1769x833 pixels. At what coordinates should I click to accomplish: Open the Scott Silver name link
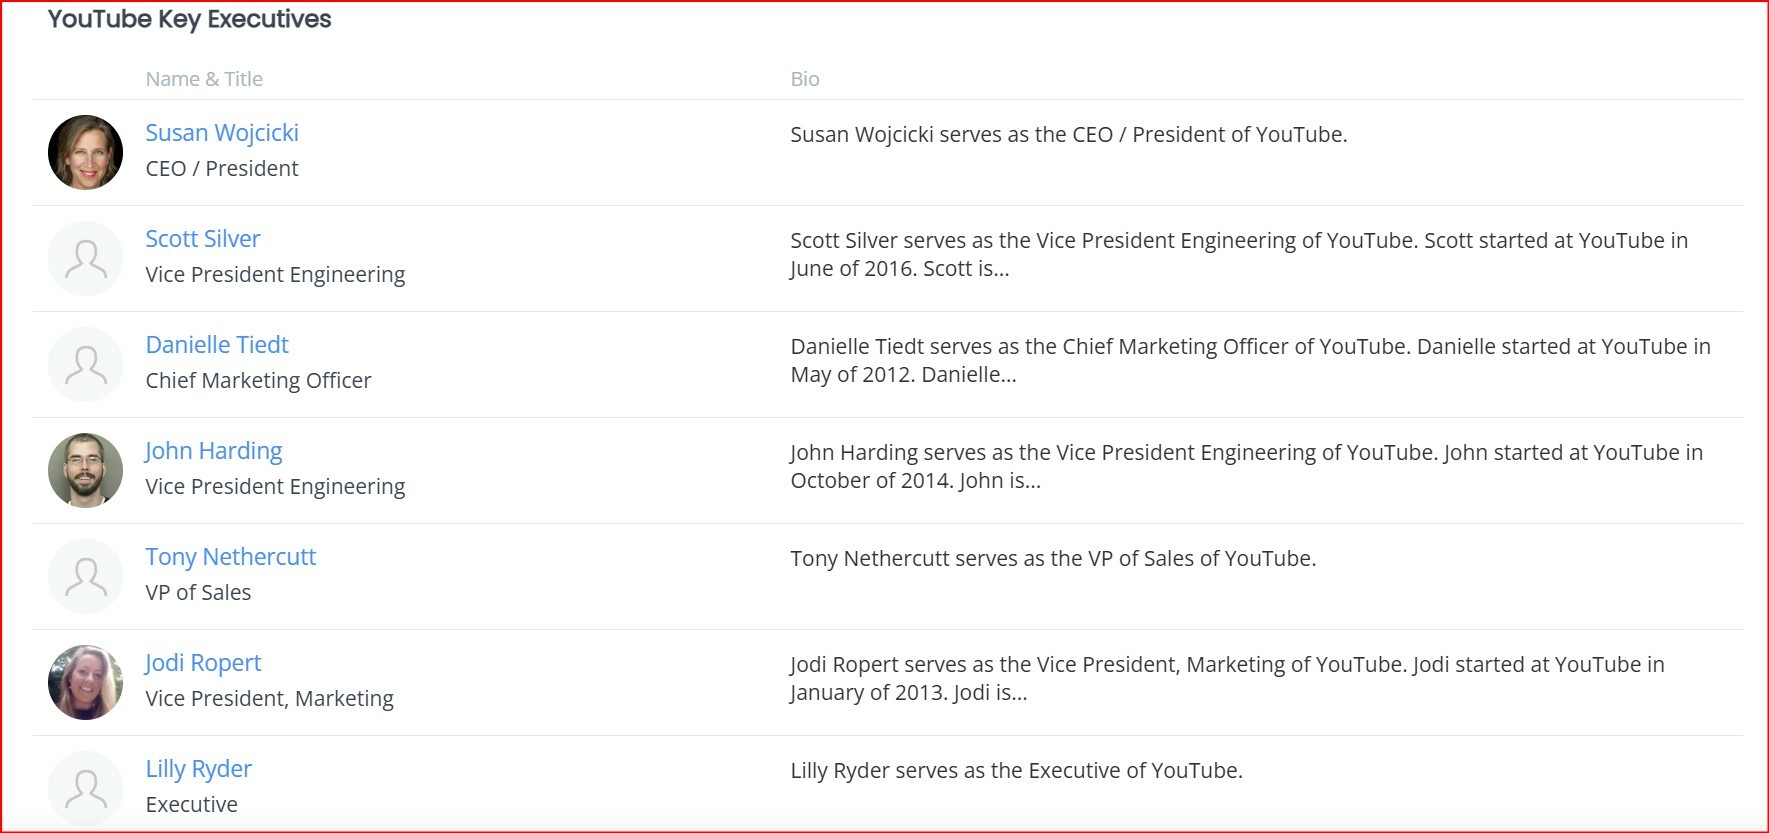pos(203,239)
